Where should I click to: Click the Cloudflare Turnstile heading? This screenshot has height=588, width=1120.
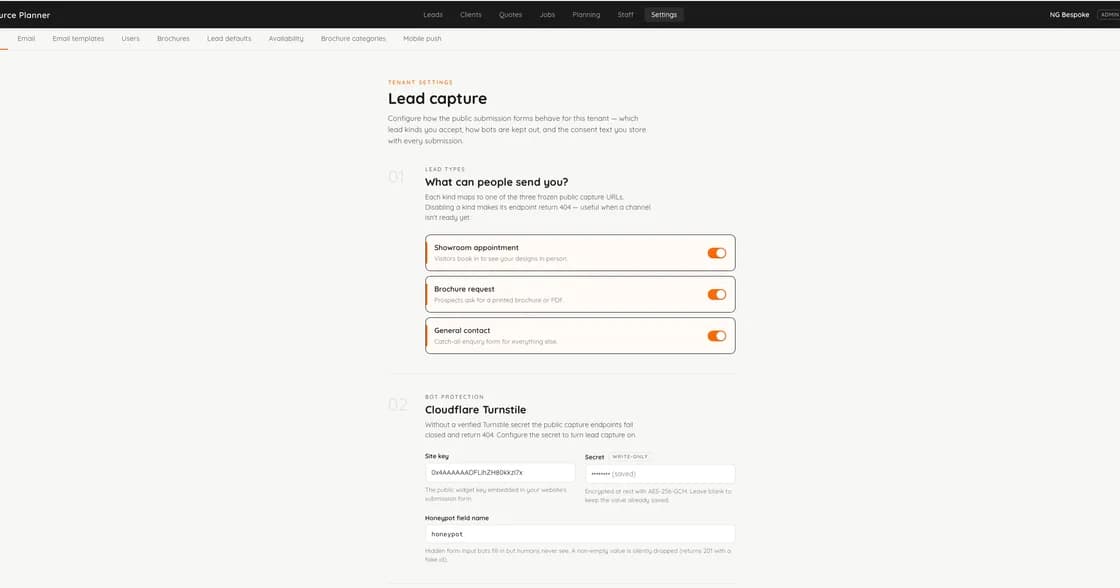click(475, 409)
